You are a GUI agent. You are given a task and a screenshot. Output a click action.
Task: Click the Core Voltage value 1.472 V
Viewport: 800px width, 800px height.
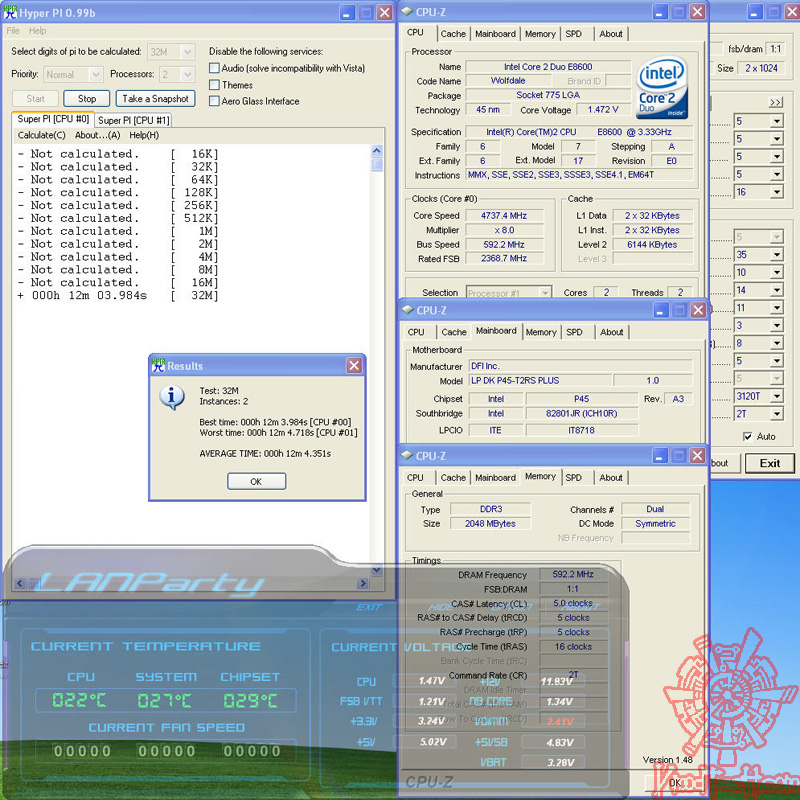(x=603, y=110)
